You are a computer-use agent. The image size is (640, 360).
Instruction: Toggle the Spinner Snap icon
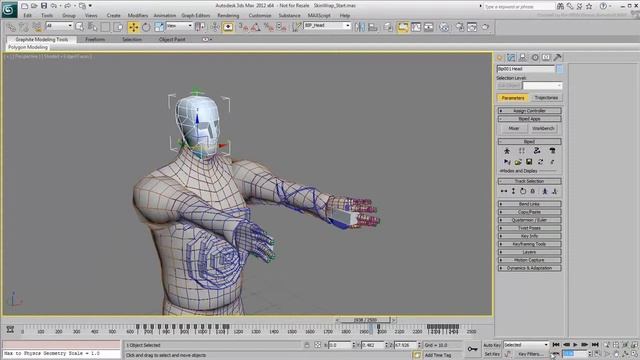[x=281, y=27]
